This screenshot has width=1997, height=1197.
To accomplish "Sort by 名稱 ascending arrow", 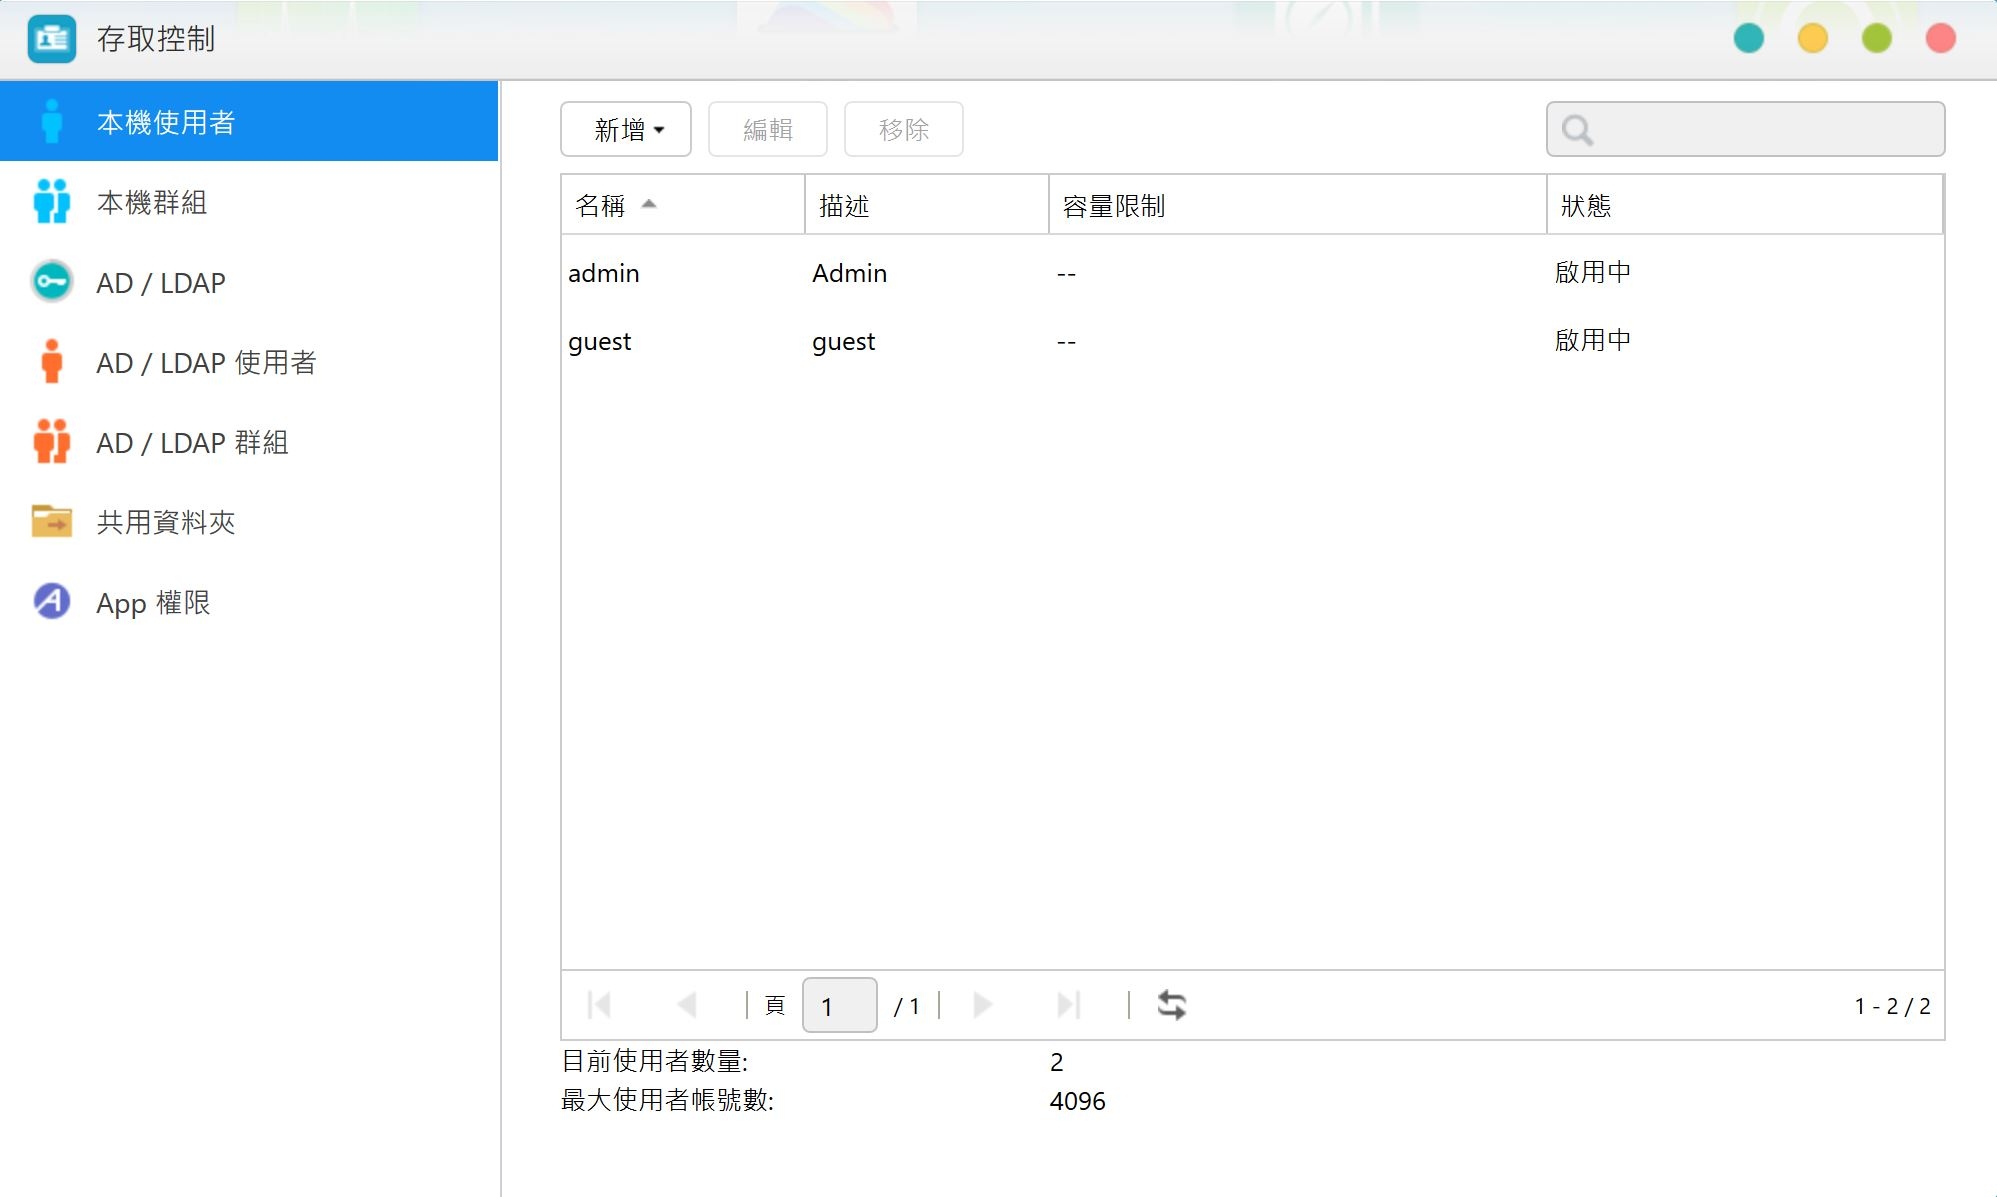I will [649, 204].
